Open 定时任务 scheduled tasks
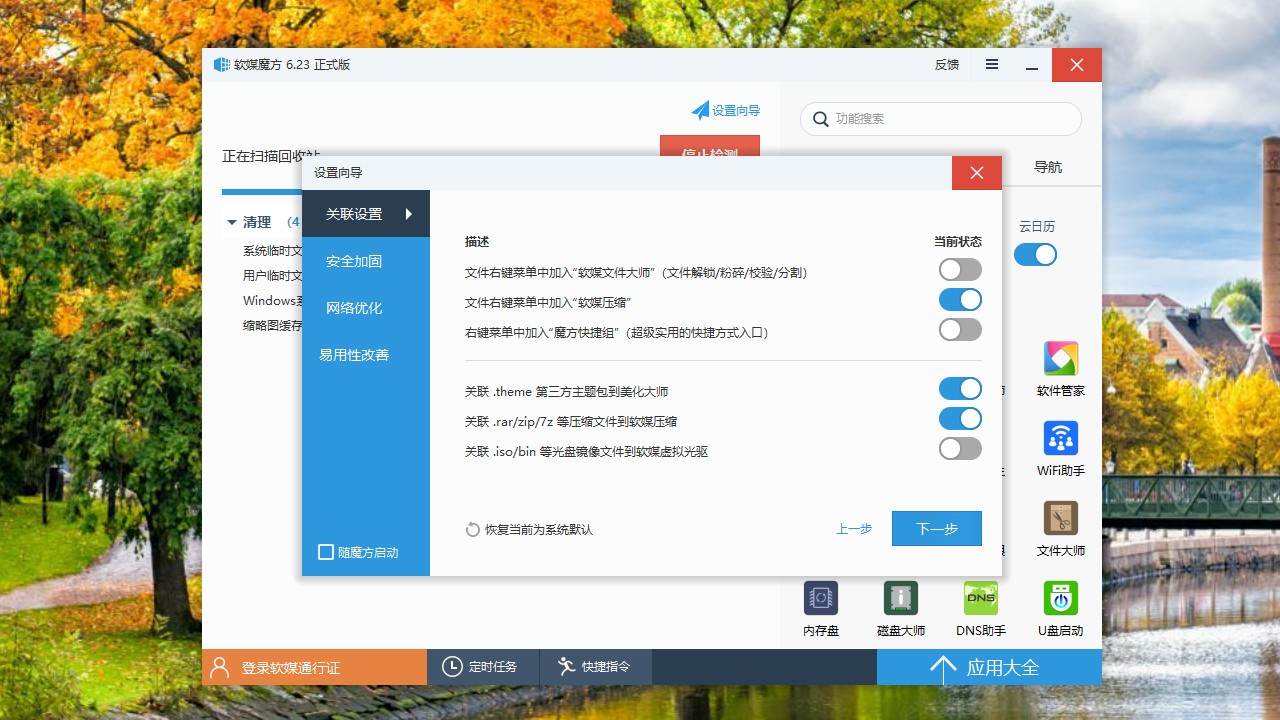Image resolution: width=1280 pixels, height=720 pixels. pyautogui.click(x=483, y=666)
